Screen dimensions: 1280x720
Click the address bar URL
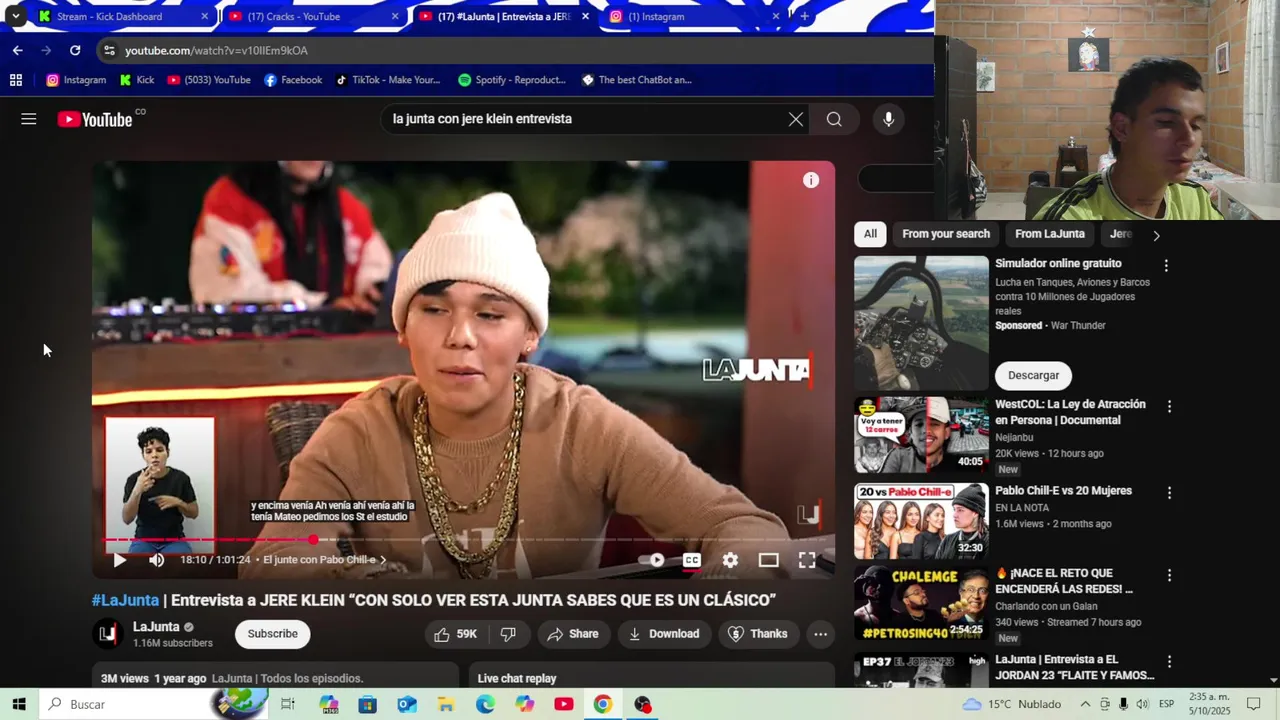[216, 51]
